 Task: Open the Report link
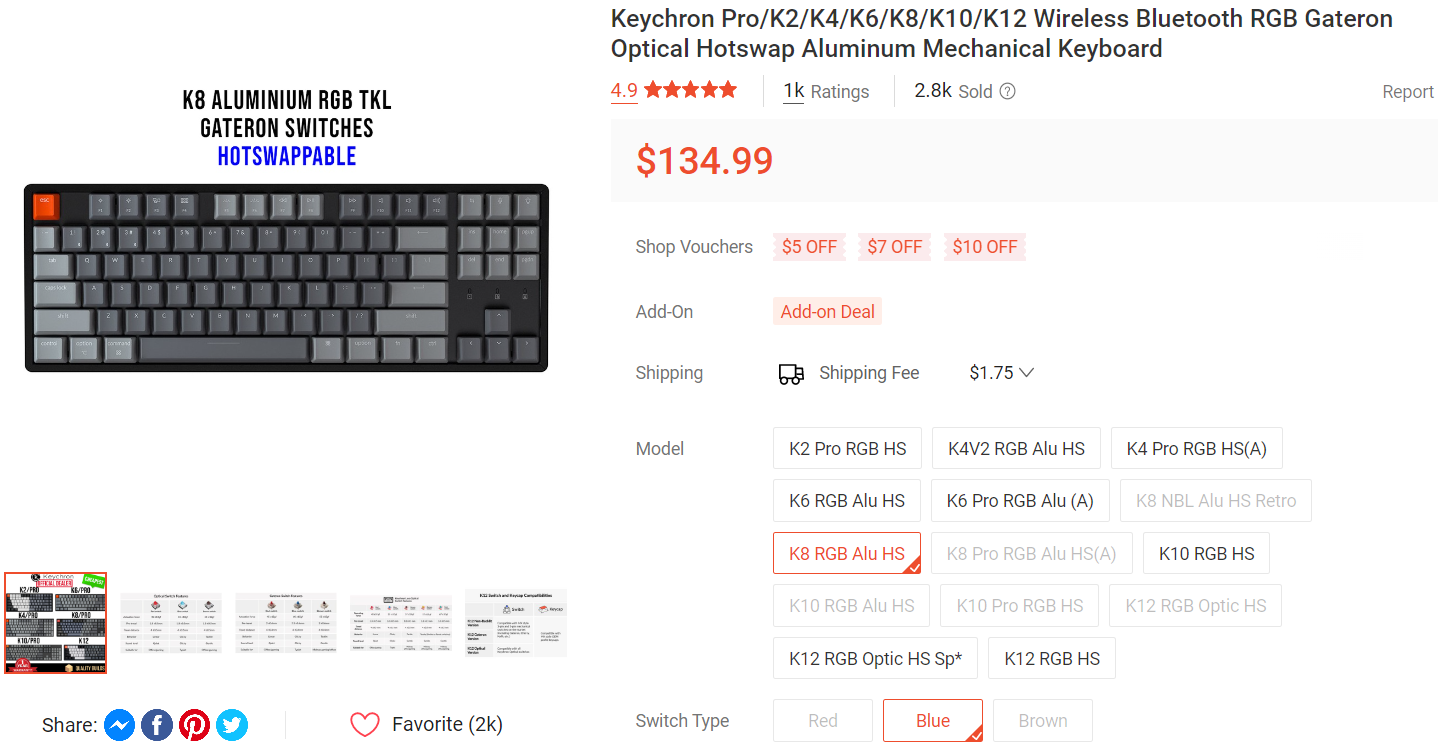[x=1408, y=91]
